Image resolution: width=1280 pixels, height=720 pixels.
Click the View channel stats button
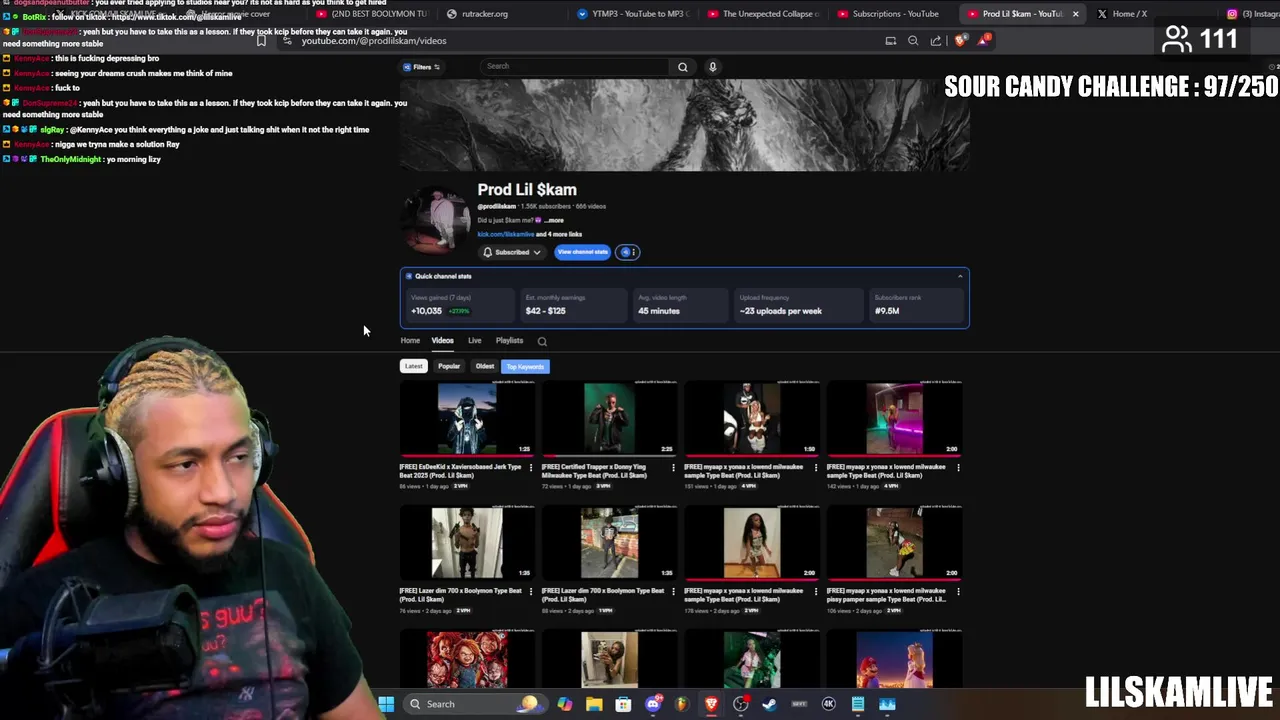582,252
